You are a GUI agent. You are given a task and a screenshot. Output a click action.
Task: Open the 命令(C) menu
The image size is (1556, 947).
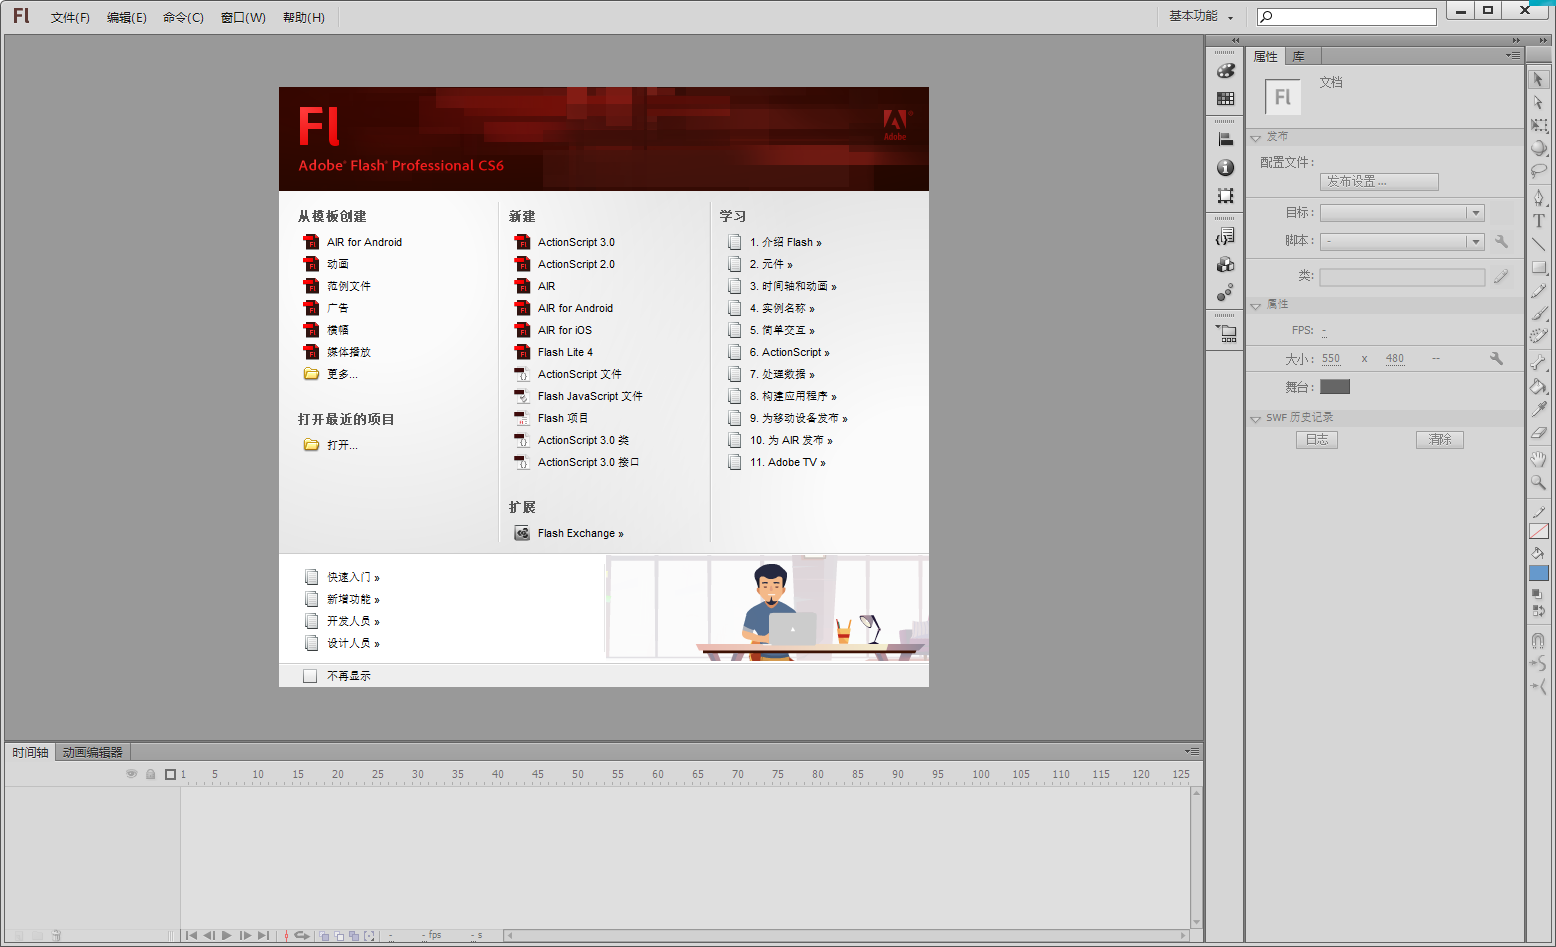[x=183, y=17]
